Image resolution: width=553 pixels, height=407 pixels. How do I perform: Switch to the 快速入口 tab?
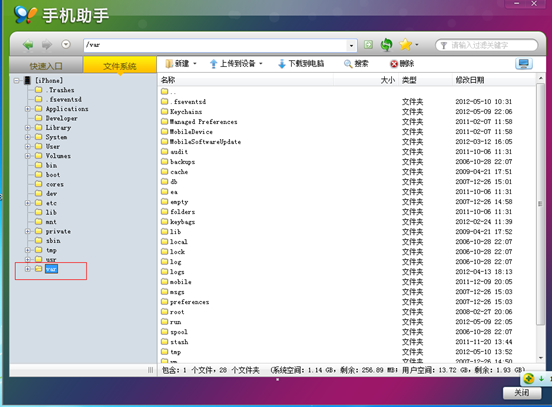point(46,66)
